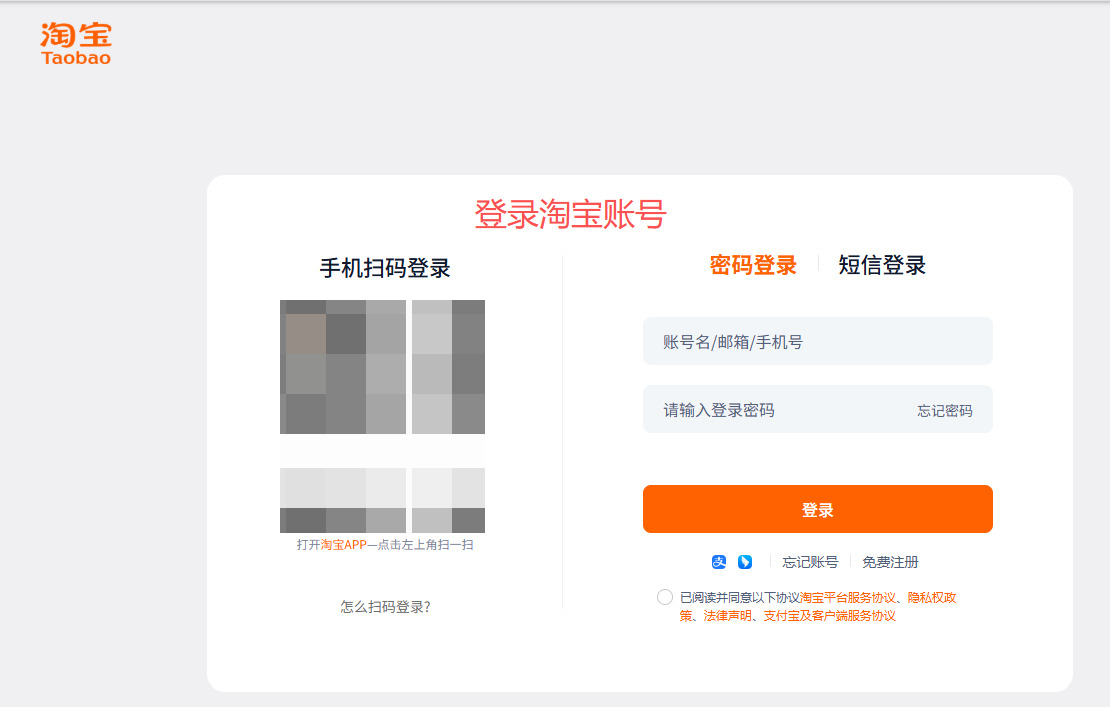
Task: Focus the 账号名/邮箱/手机号 input field
Action: 818,341
